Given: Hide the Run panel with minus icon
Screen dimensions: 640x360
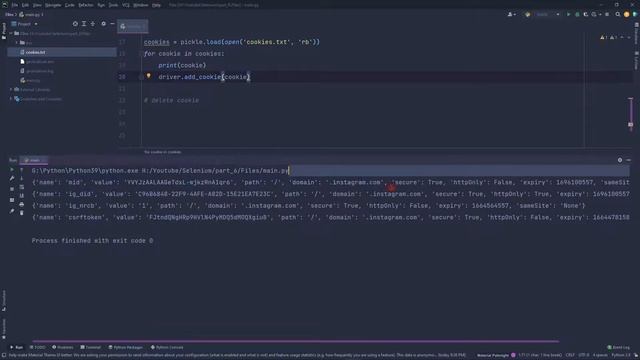Looking at the screenshot, I should pyautogui.click(x=629, y=160).
